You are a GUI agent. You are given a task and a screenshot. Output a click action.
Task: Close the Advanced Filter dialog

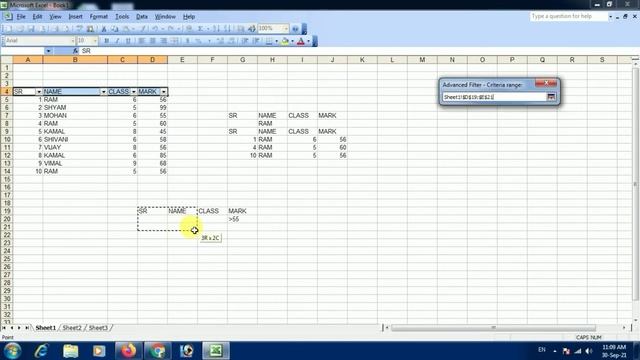[546, 83]
